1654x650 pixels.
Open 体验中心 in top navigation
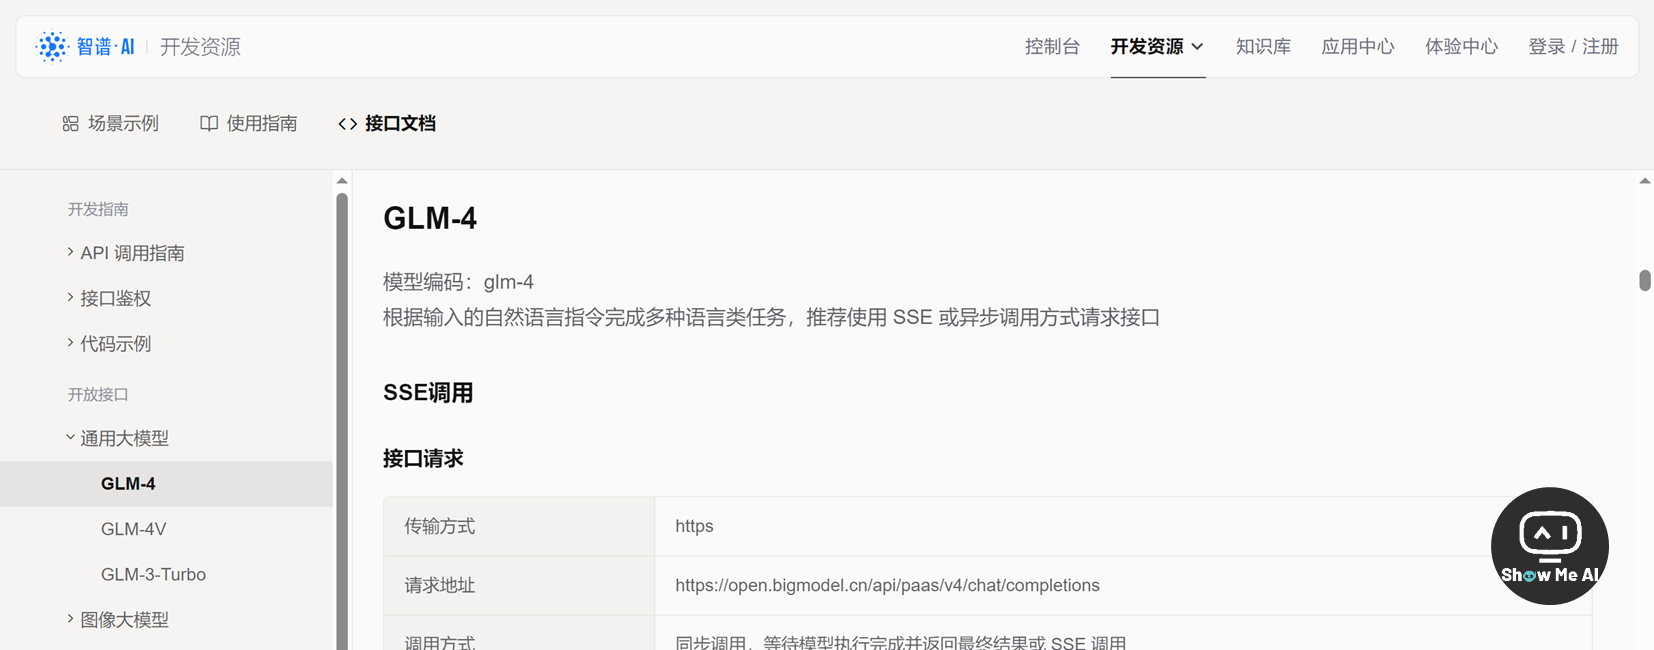(1461, 47)
